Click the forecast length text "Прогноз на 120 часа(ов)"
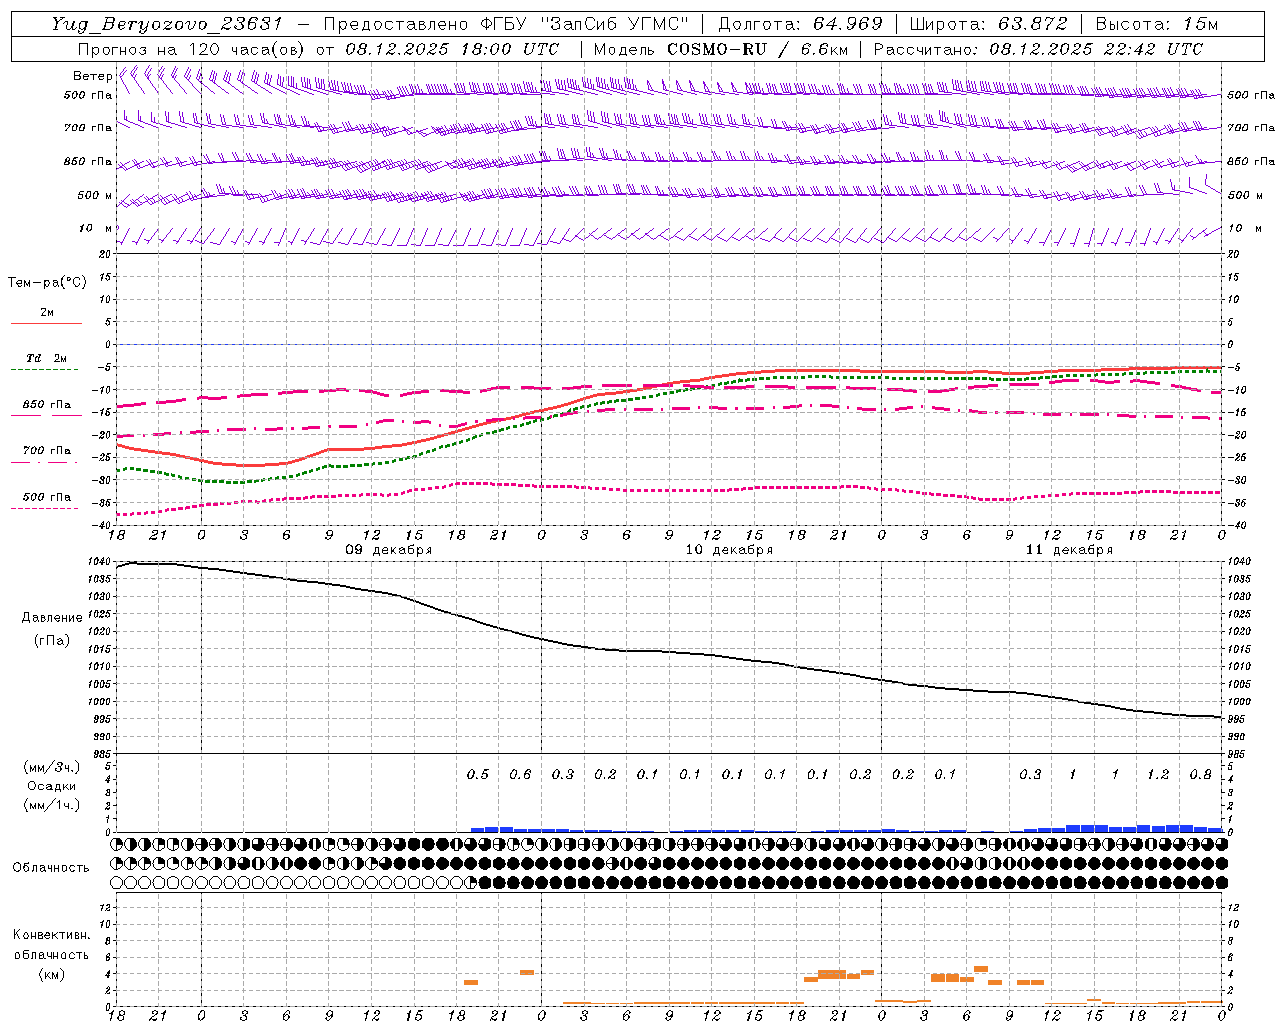1280x1024 pixels. [191, 49]
